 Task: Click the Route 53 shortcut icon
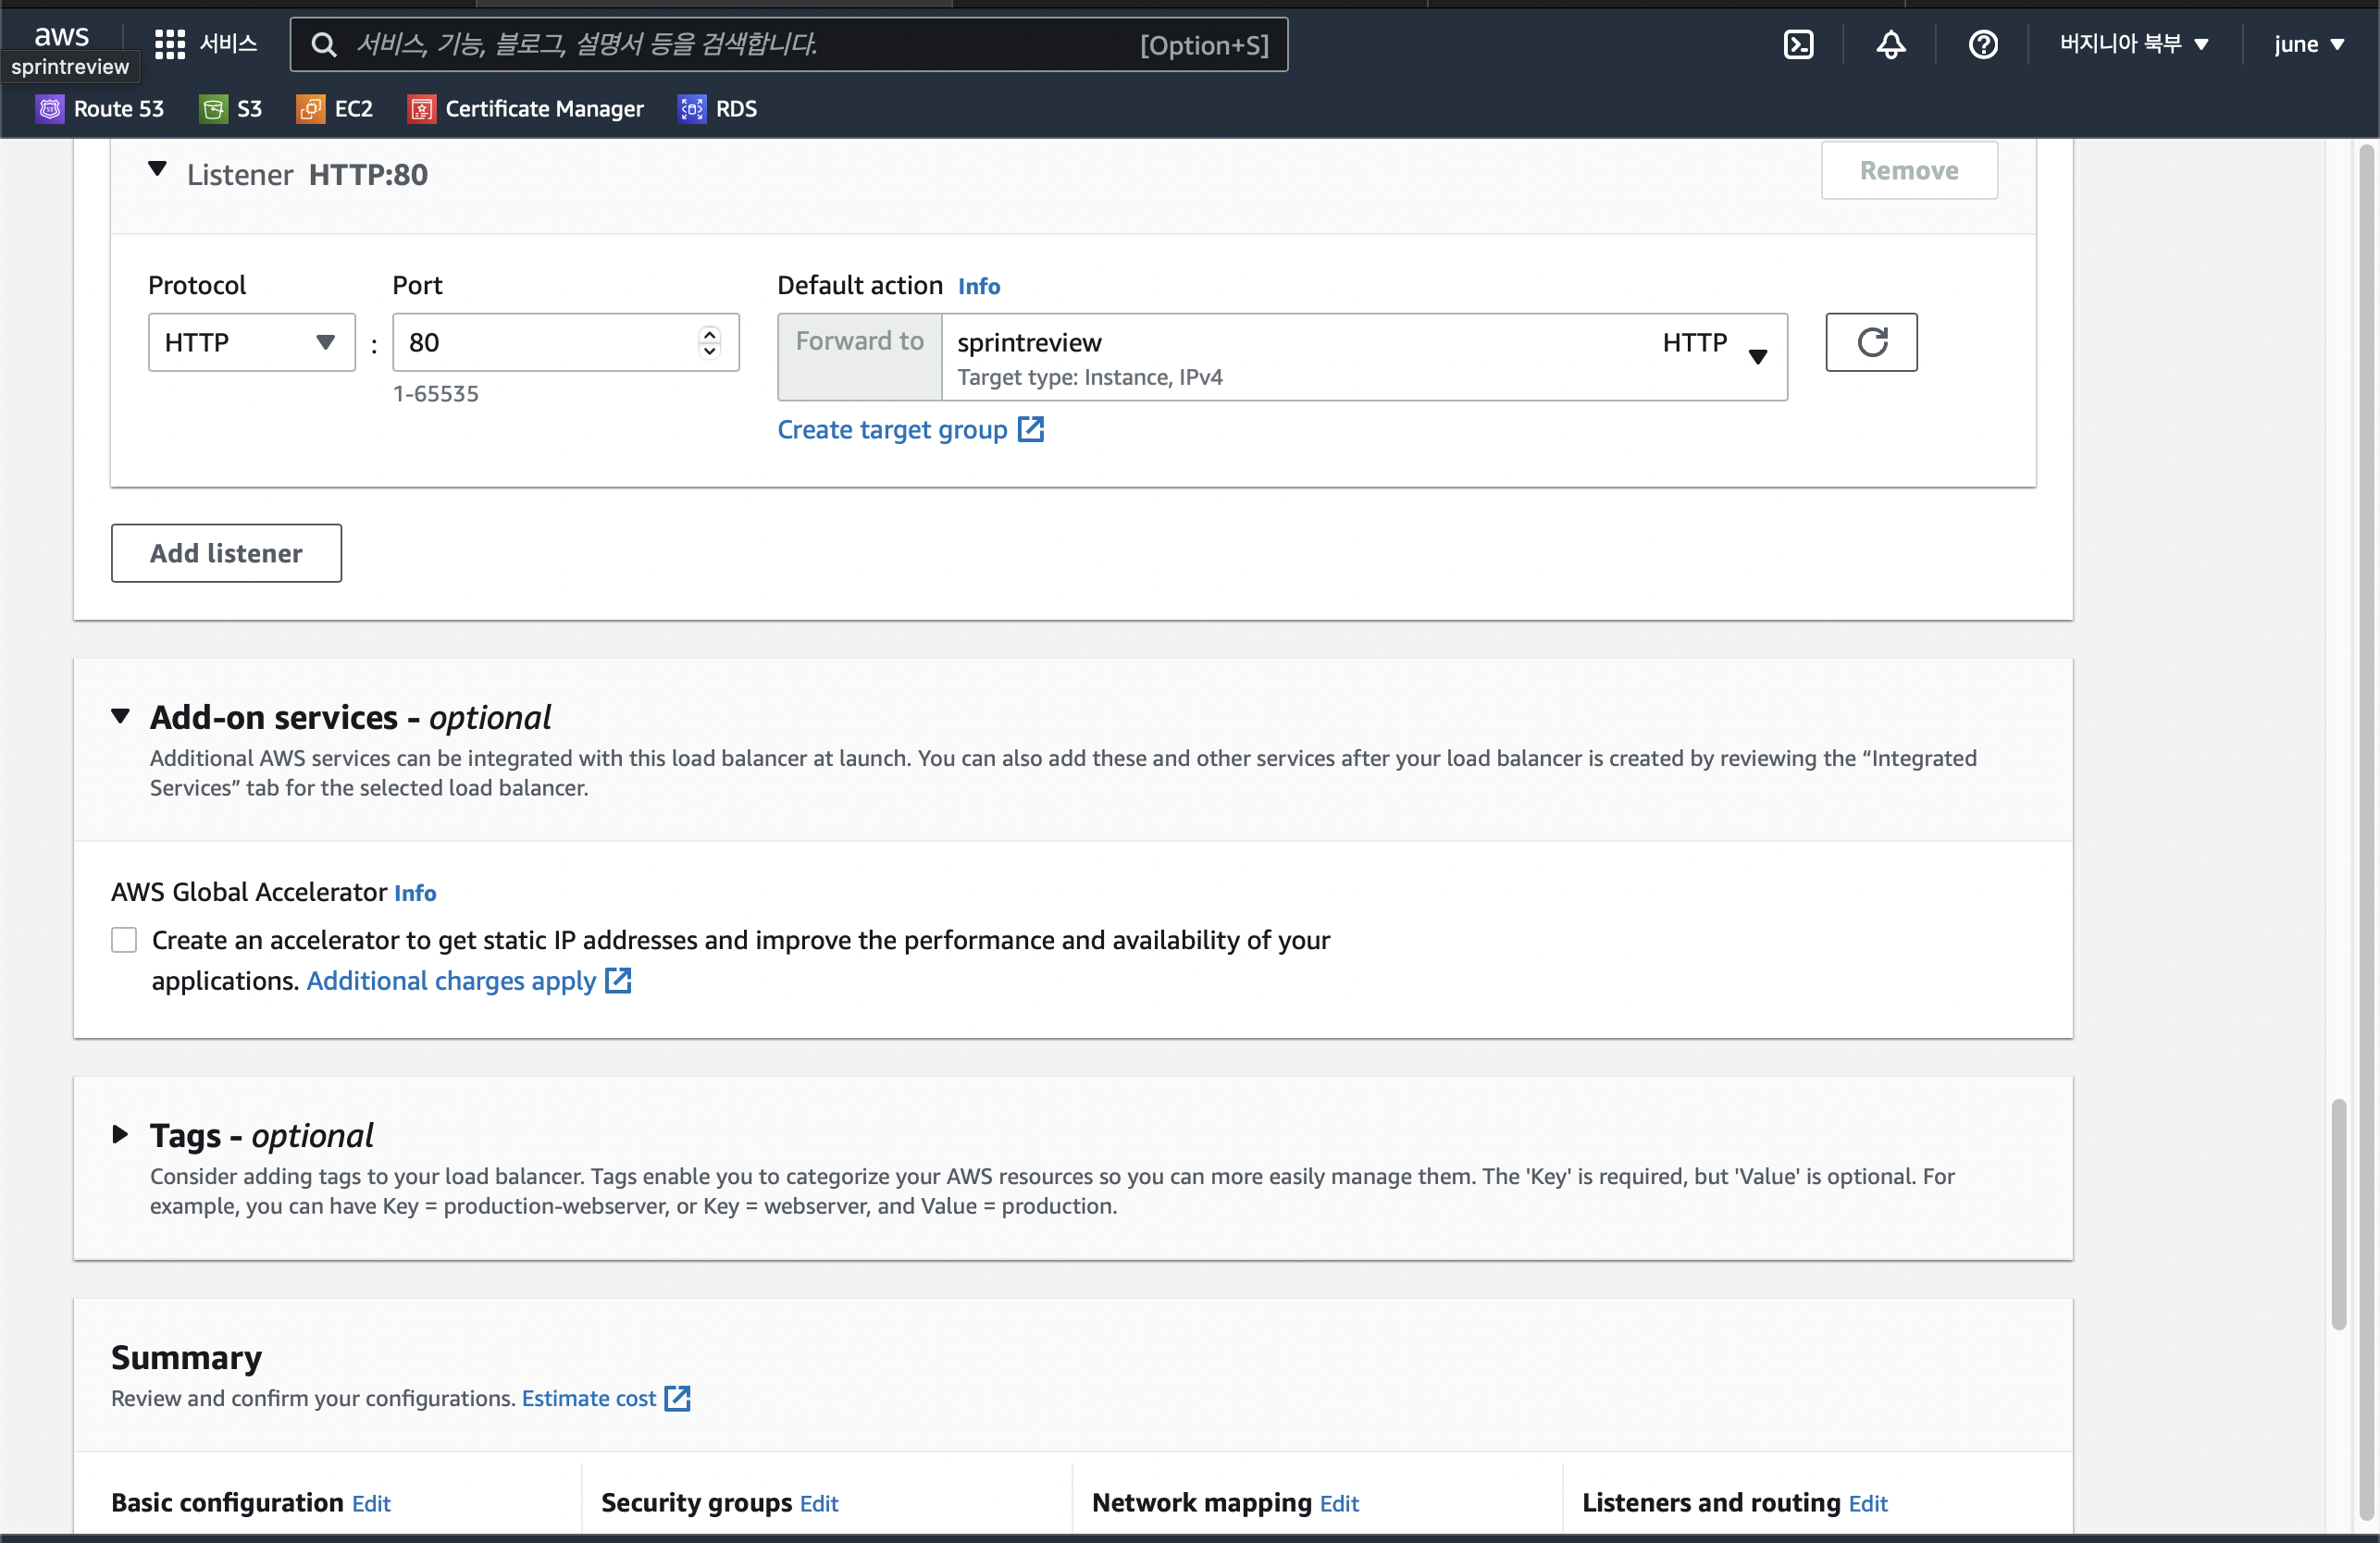click(x=50, y=108)
